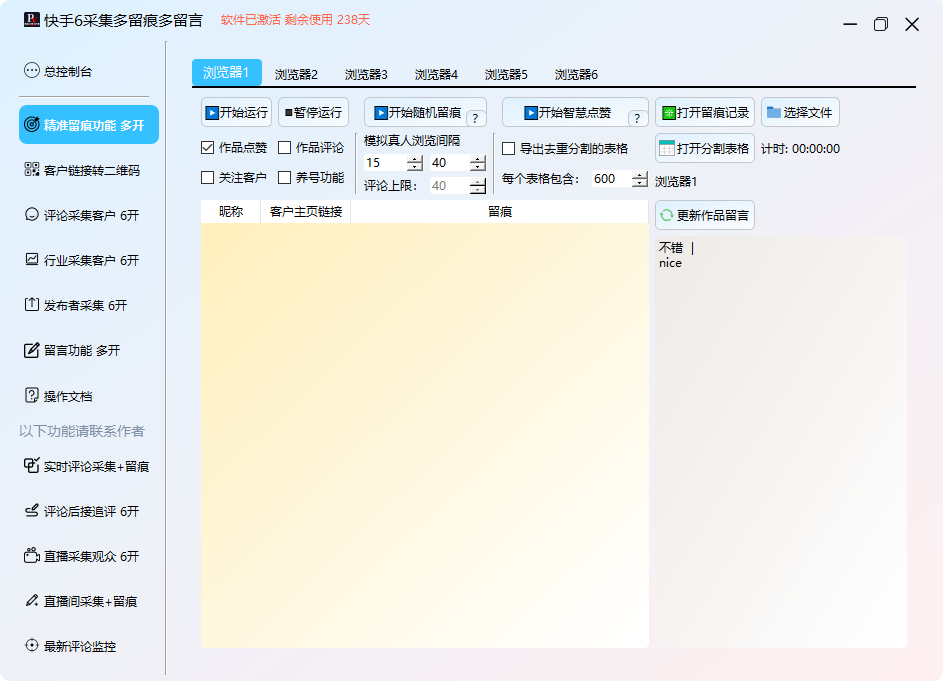943x681 pixels.
Task: Uncheck the 作品点赞 checkbox
Action: [x=208, y=148]
